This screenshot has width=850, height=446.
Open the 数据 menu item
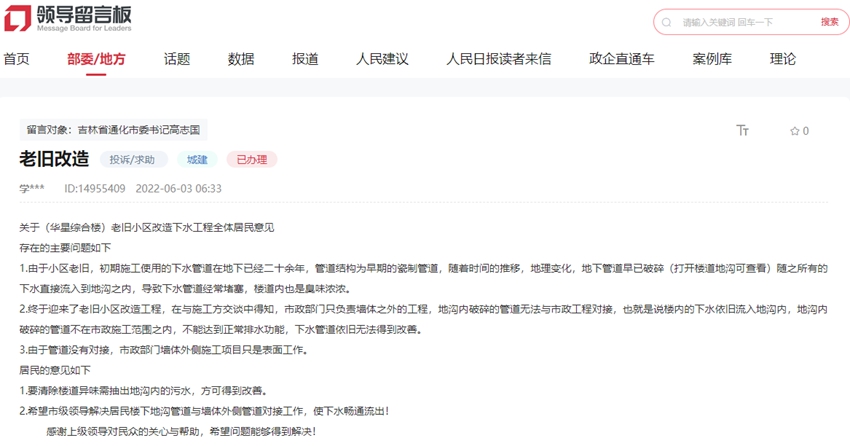click(241, 59)
